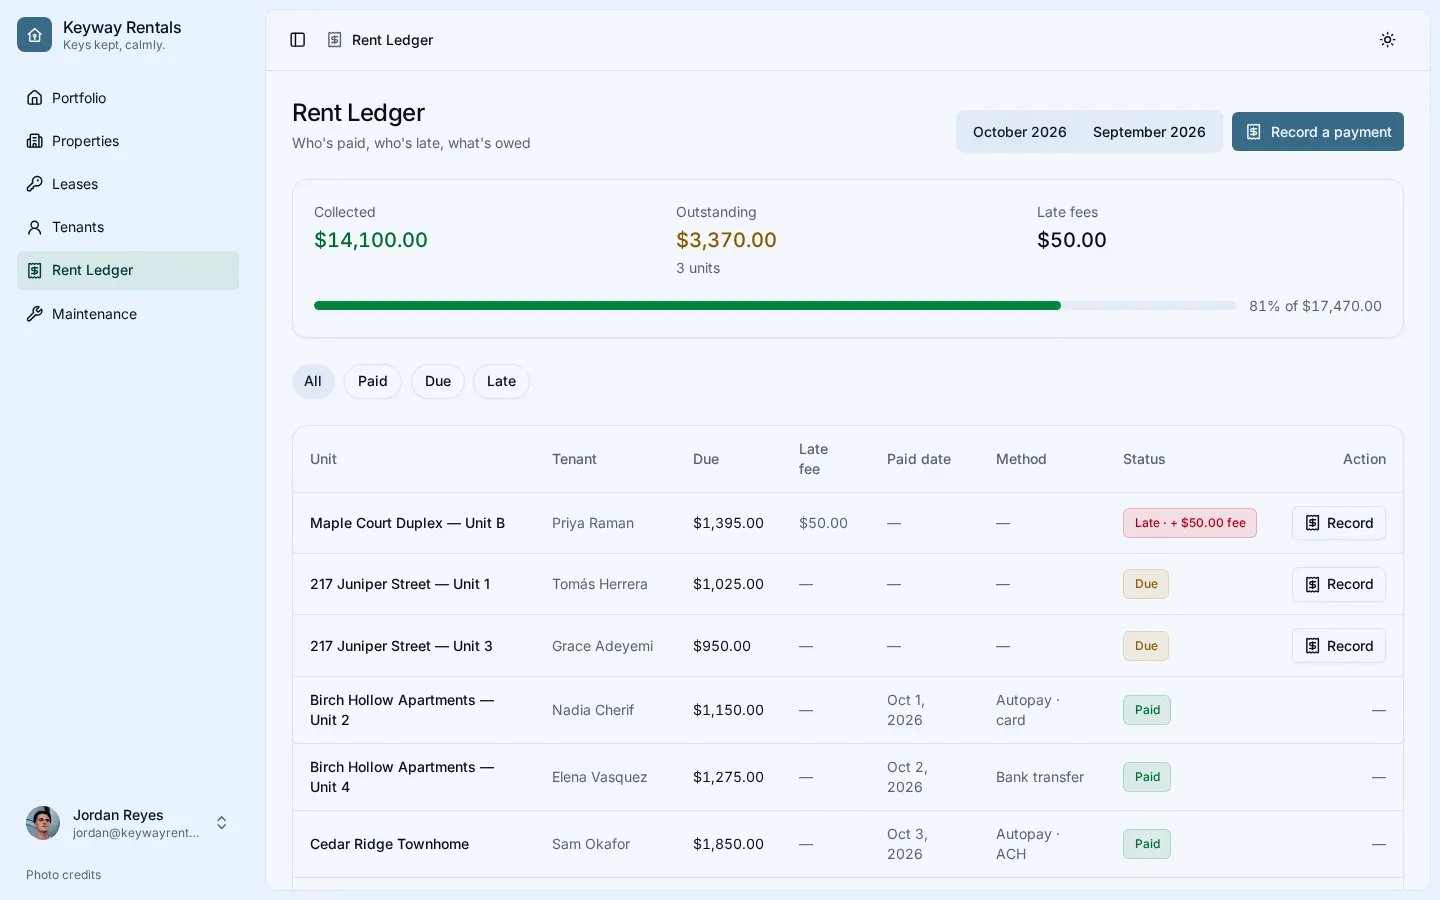1440x900 pixels.
Task: Click the Paid badge for Nadia Cherif
Action: click(x=1147, y=710)
